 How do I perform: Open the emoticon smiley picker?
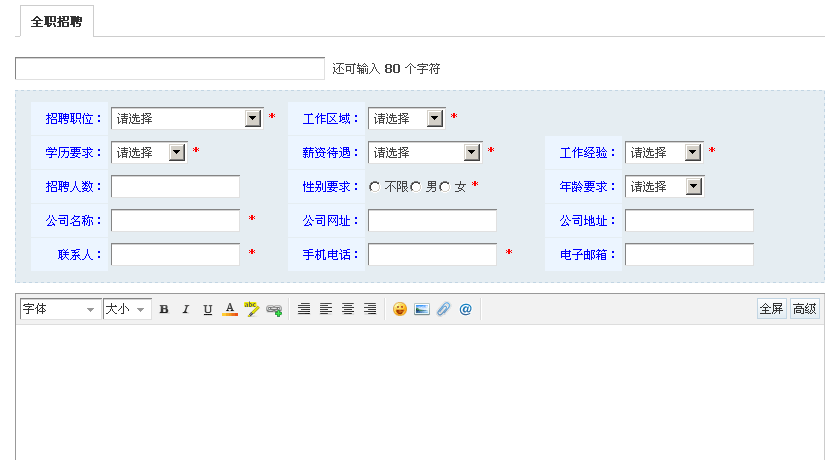(x=399, y=309)
